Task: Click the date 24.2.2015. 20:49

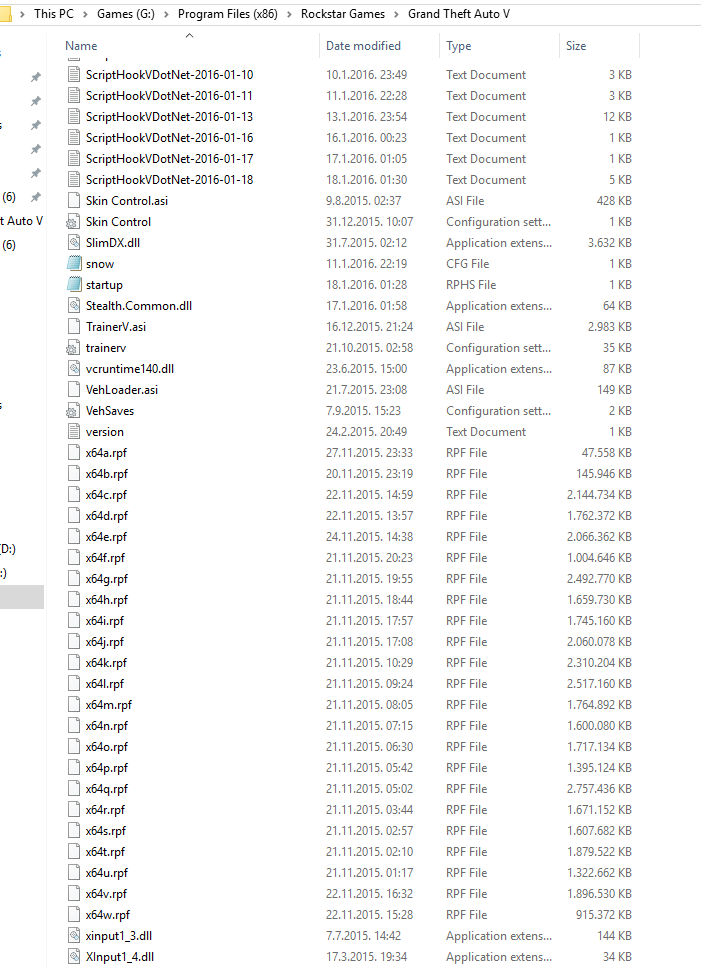Action: point(366,432)
